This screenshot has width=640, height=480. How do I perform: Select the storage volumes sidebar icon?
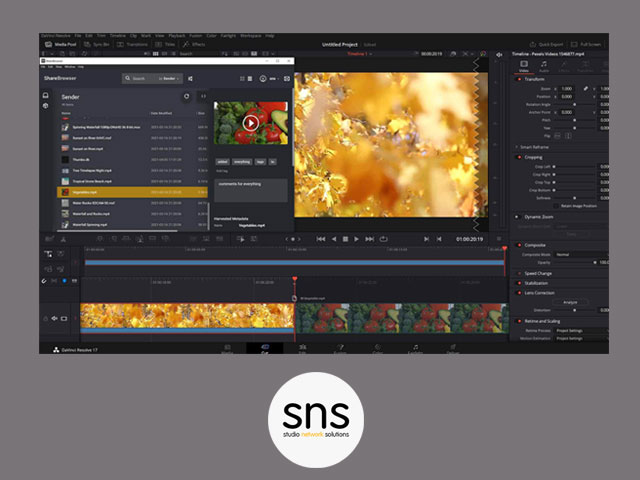[46, 95]
